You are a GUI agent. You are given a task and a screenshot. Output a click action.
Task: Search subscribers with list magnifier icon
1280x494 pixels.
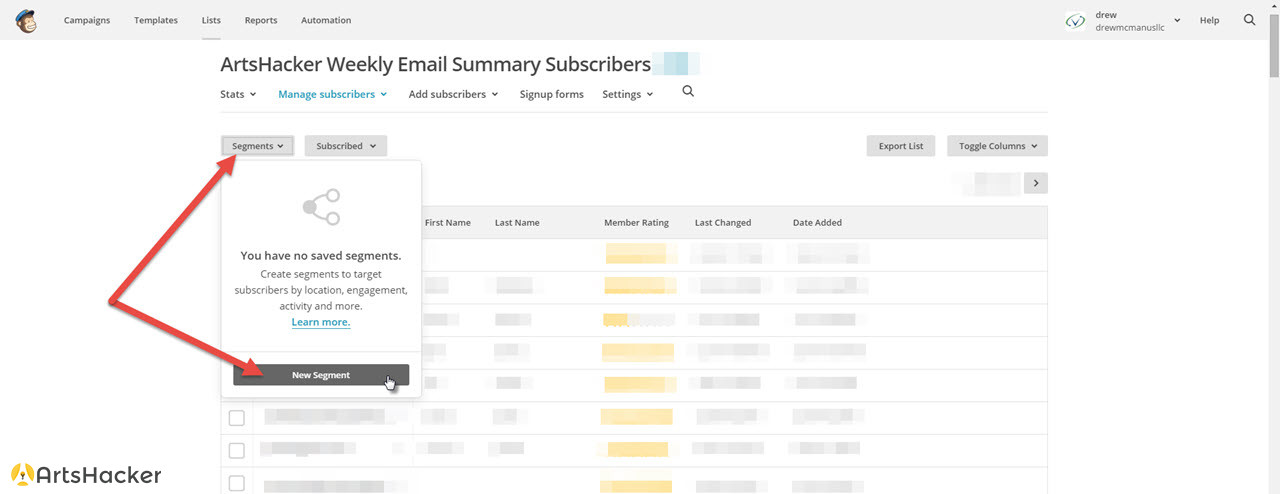688,92
